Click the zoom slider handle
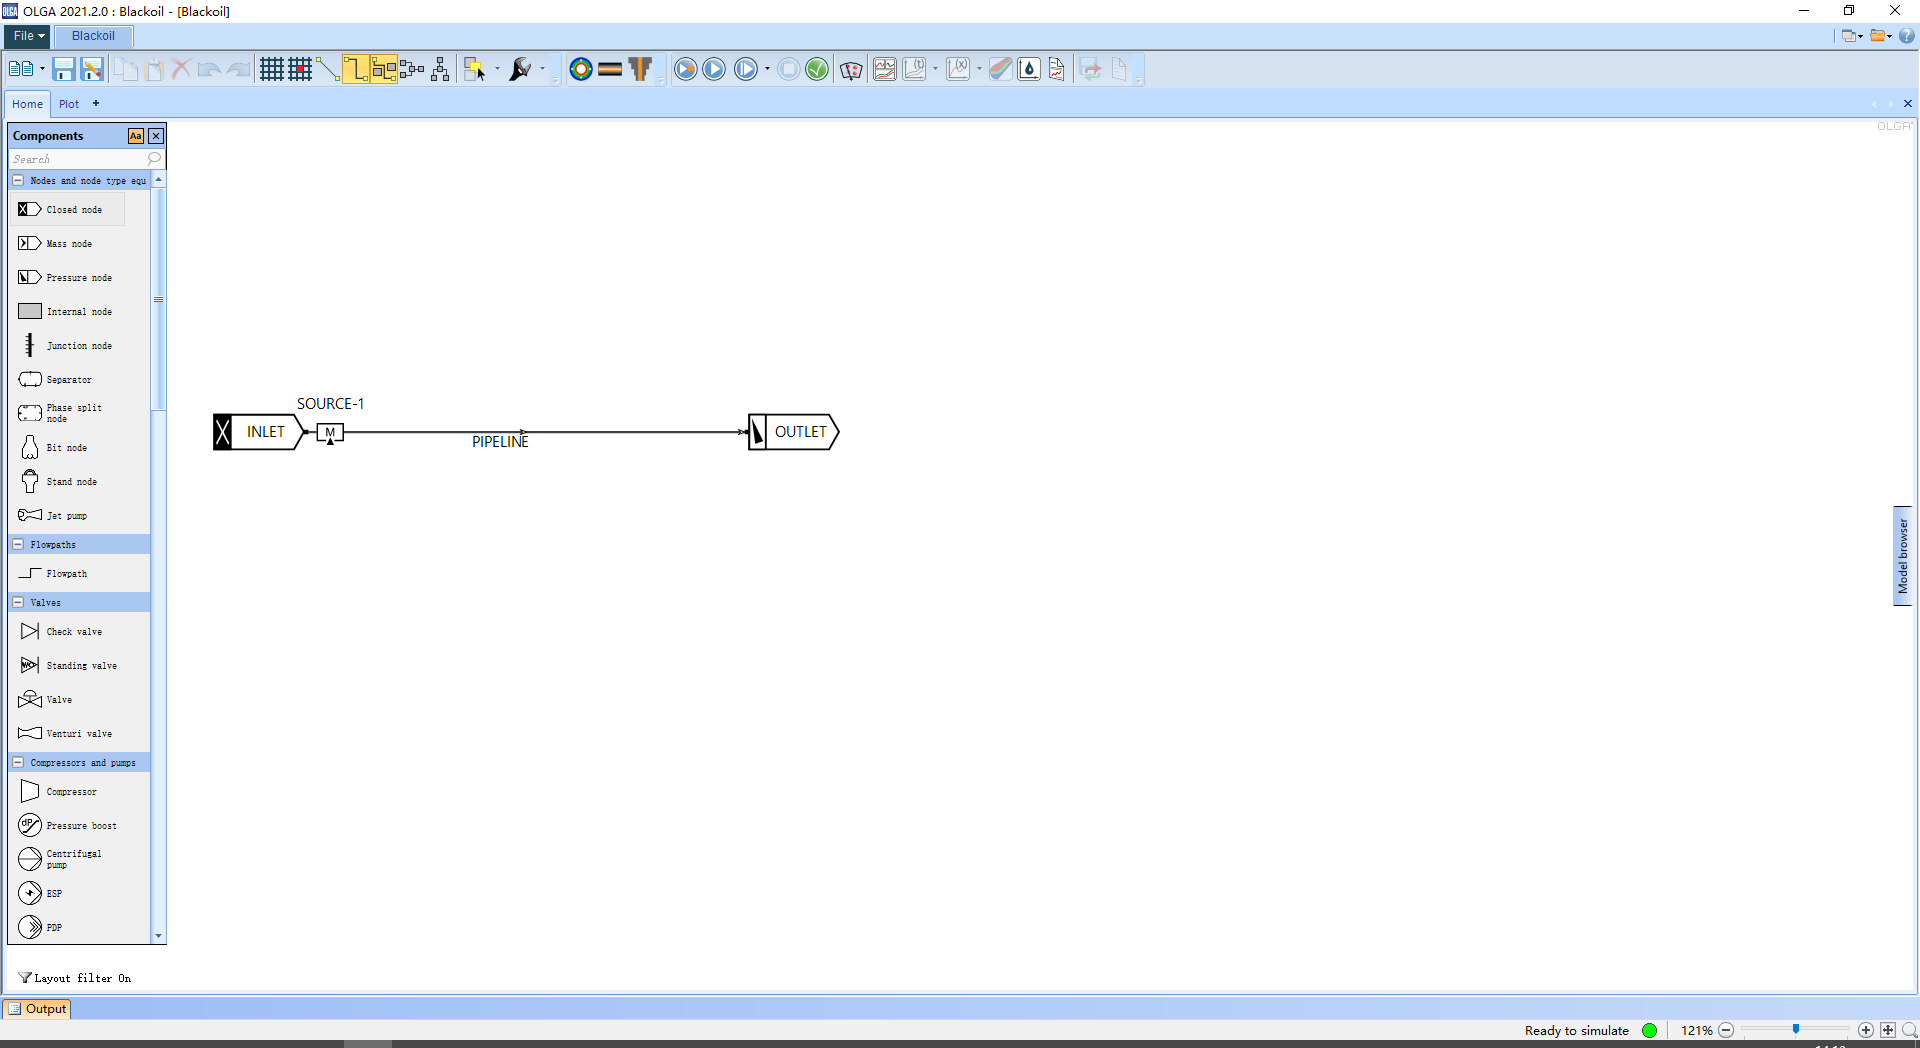Image resolution: width=1920 pixels, height=1048 pixels. coord(1796,1029)
